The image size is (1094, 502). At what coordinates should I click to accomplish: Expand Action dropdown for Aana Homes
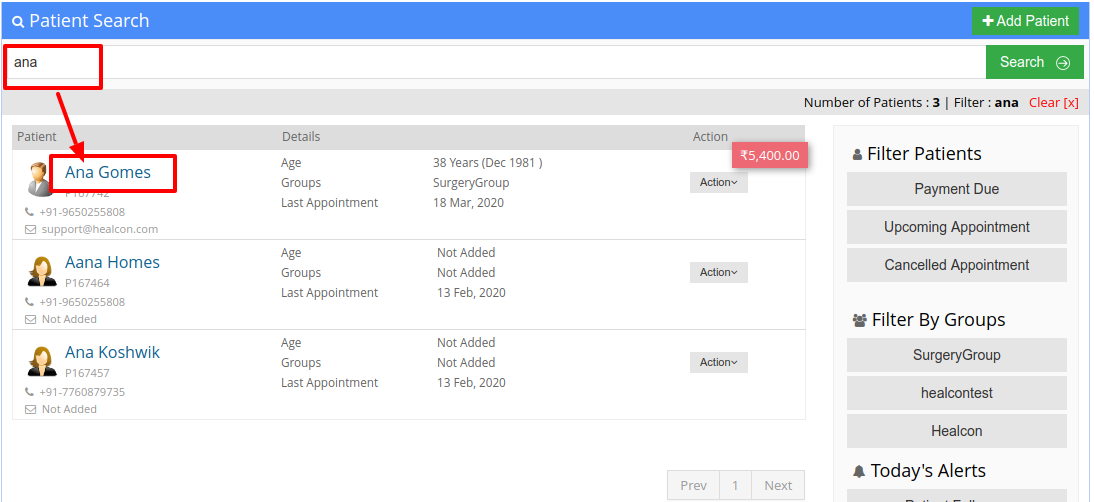719,273
